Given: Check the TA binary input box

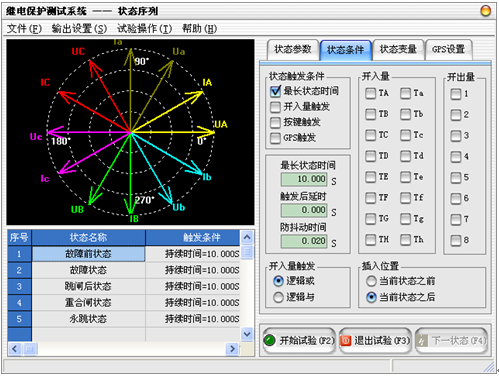Looking at the screenshot, I should pyautogui.click(x=370, y=93).
